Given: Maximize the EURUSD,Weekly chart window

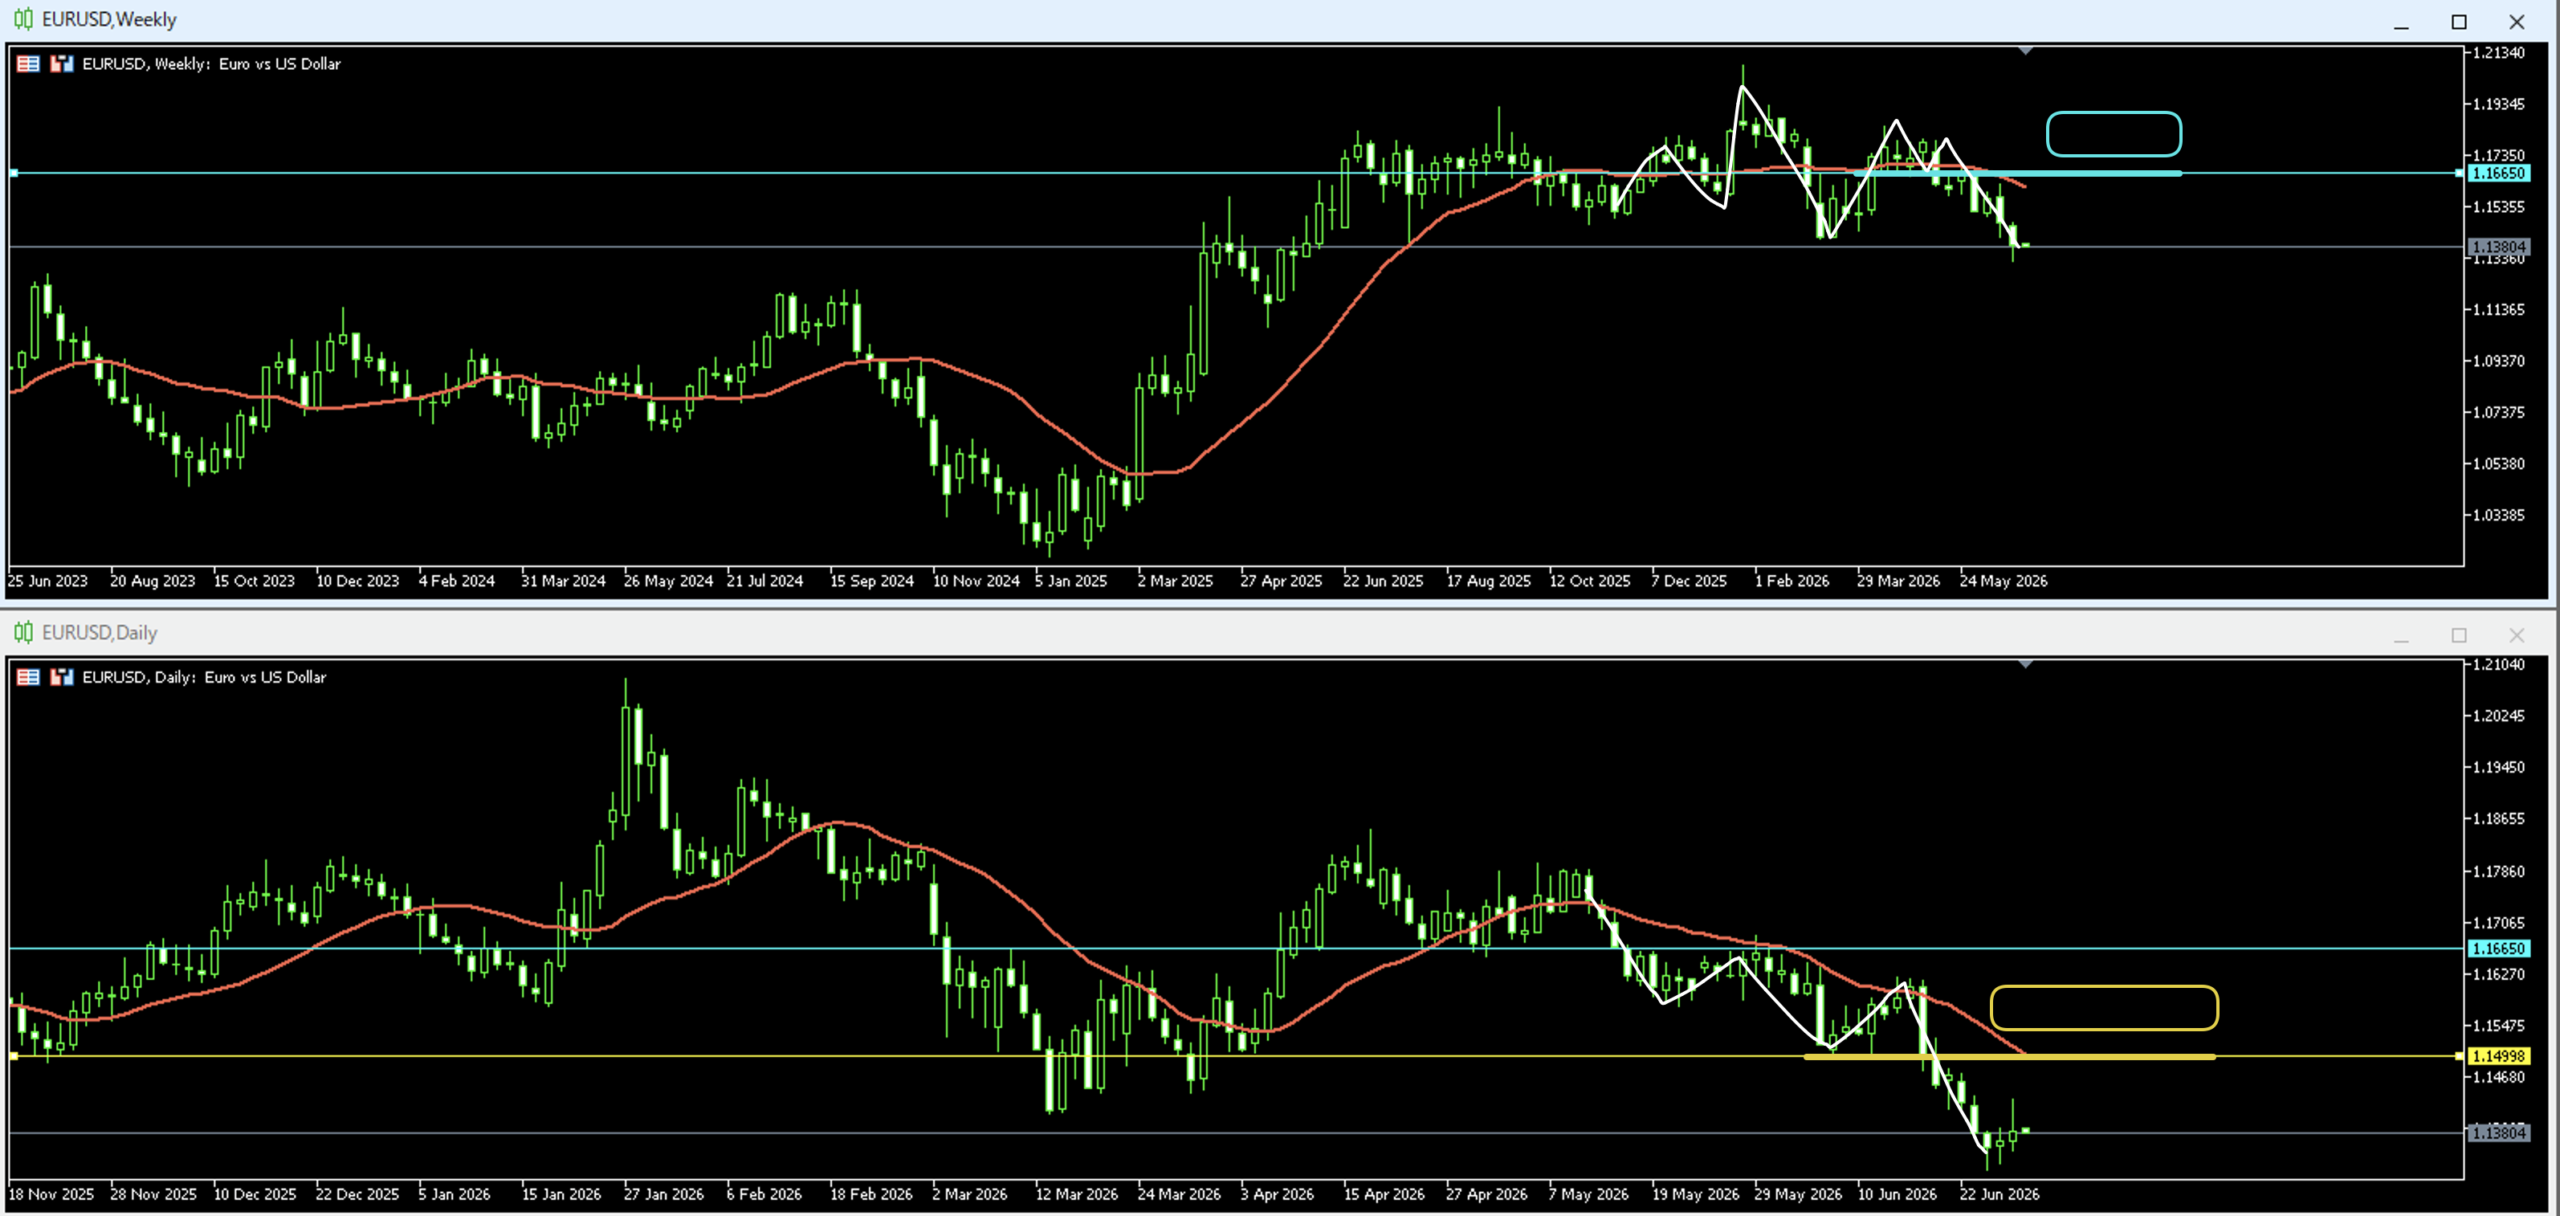Looking at the screenshot, I should pyautogui.click(x=2459, y=21).
